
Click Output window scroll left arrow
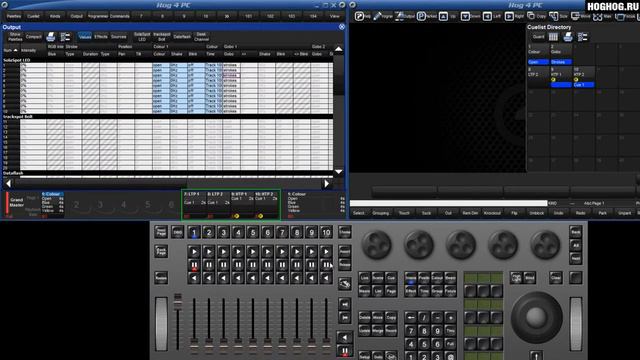click(9, 184)
